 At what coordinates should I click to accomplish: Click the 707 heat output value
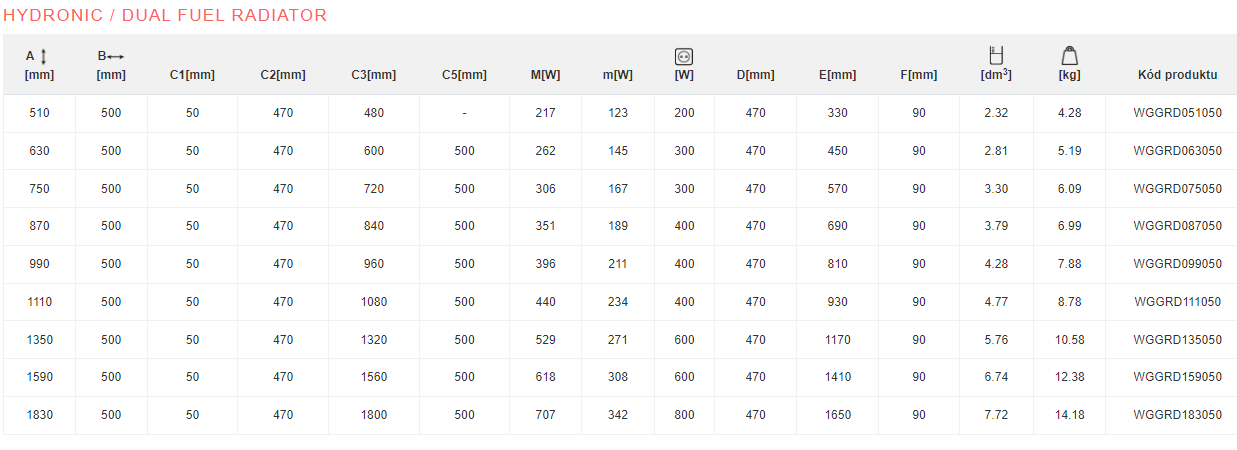545,415
